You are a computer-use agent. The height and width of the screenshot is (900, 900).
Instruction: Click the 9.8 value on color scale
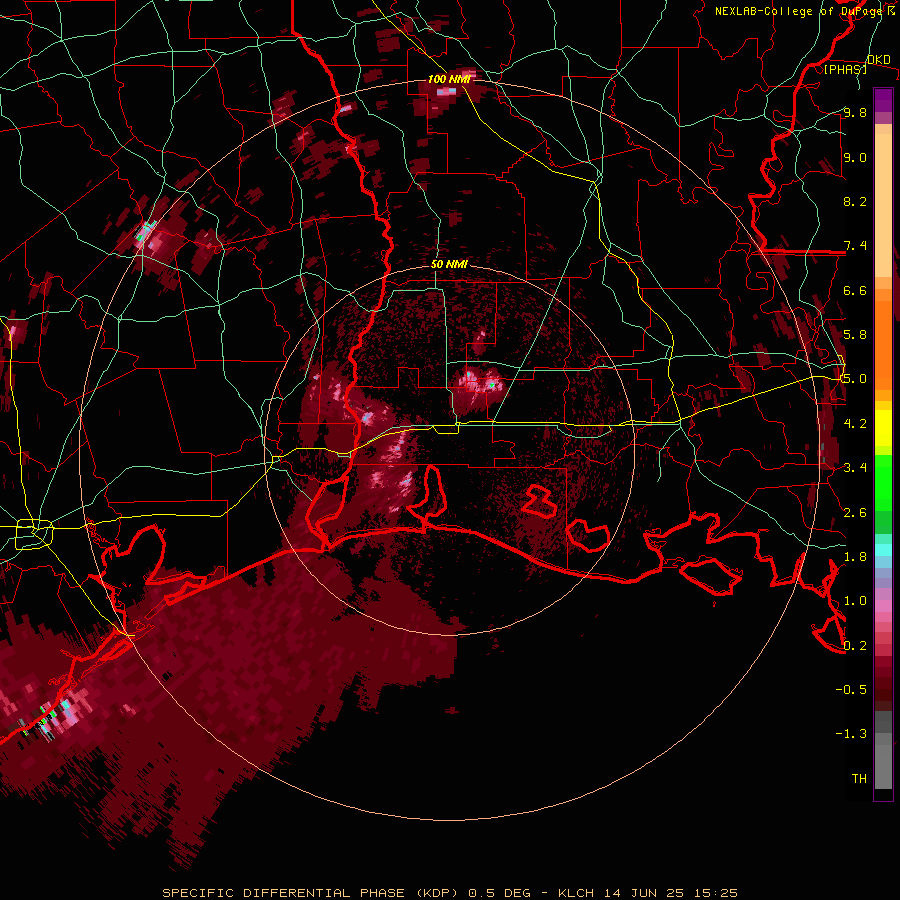855,113
